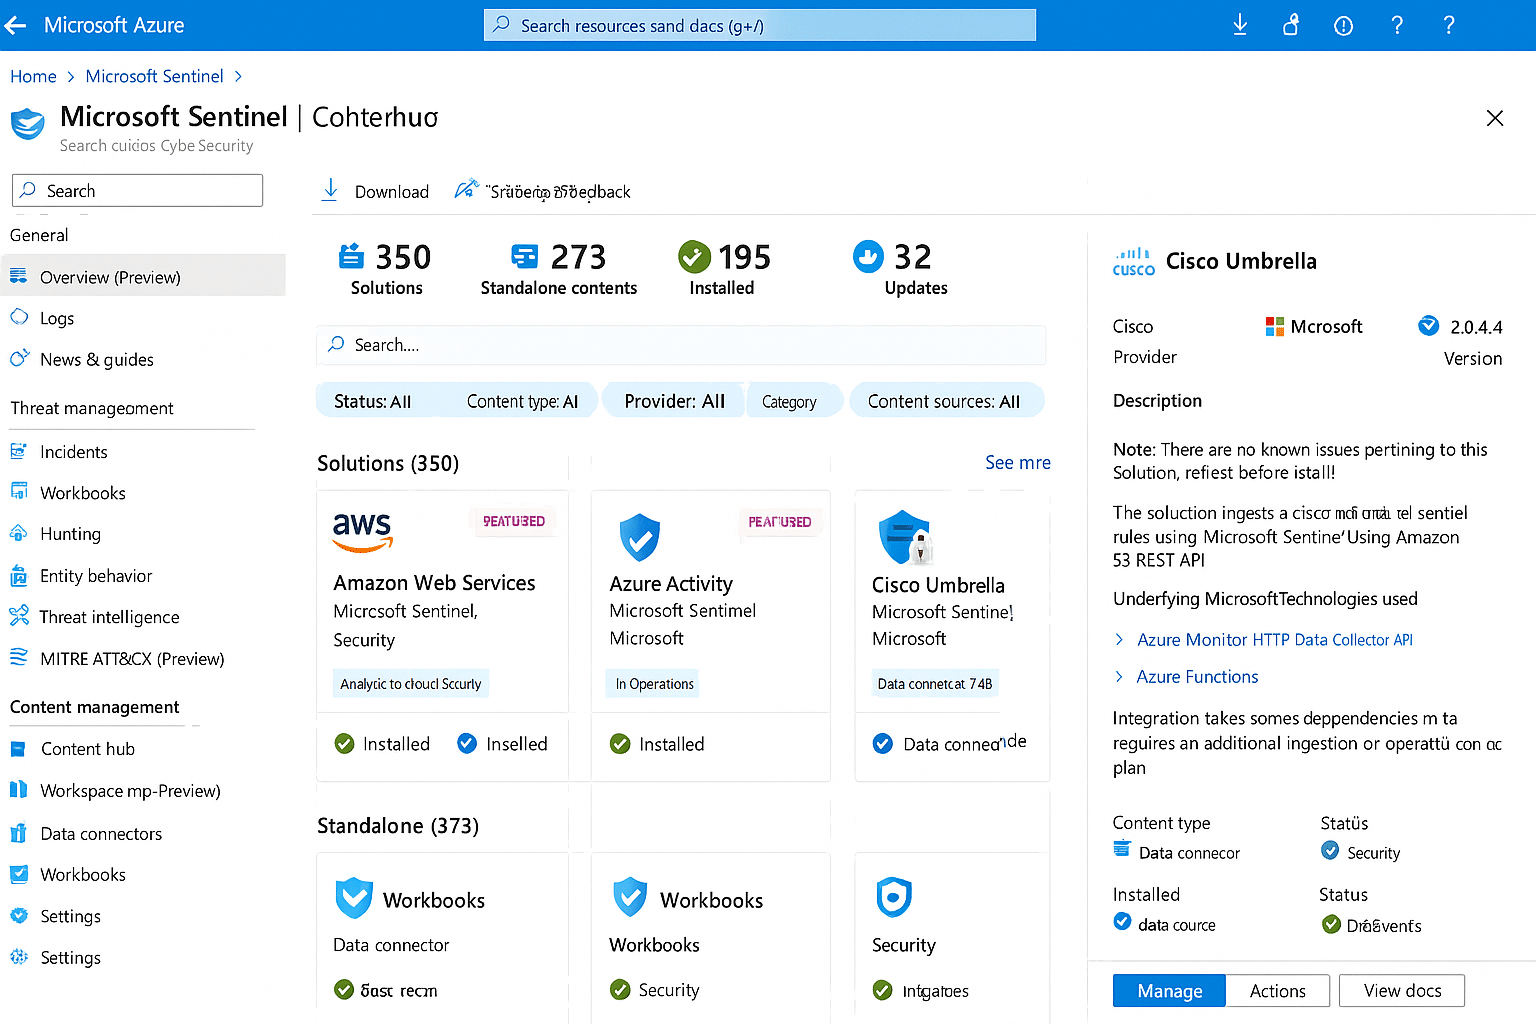Click the Cisco Umbrella card shield icon
The width and height of the screenshot is (1536, 1024).
(x=905, y=538)
